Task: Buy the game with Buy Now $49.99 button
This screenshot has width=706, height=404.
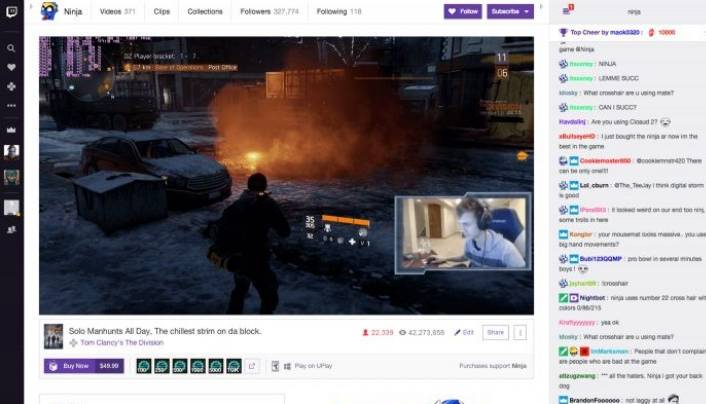Action: point(84,366)
